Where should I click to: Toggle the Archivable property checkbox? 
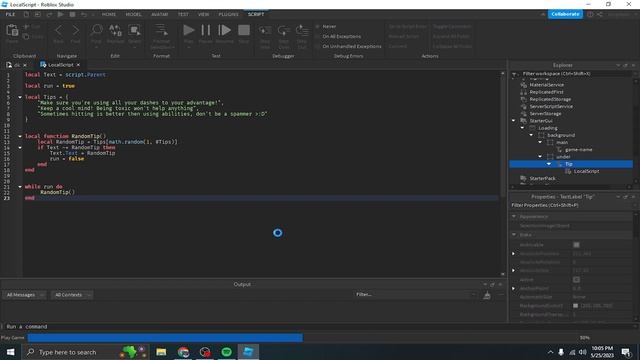click(576, 245)
